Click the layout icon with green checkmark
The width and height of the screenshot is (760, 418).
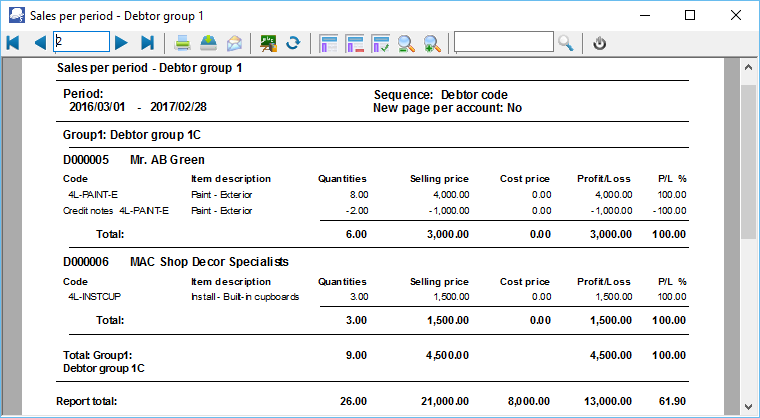(x=381, y=43)
